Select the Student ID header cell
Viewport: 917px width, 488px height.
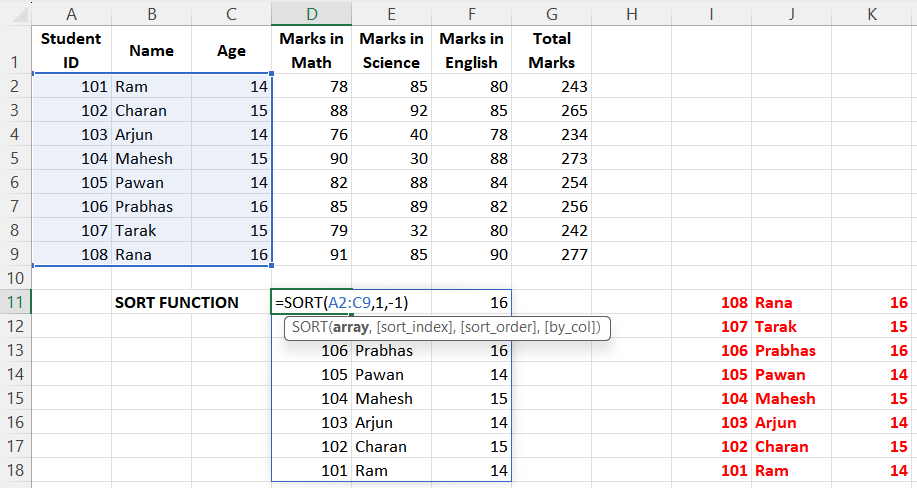coord(71,50)
